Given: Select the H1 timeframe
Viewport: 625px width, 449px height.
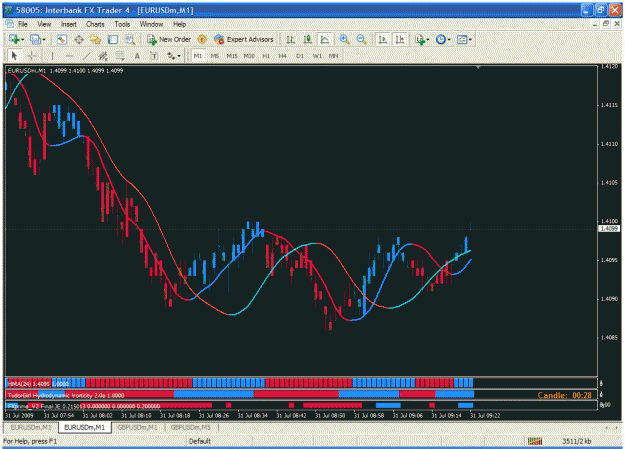Looking at the screenshot, I should (x=266, y=56).
